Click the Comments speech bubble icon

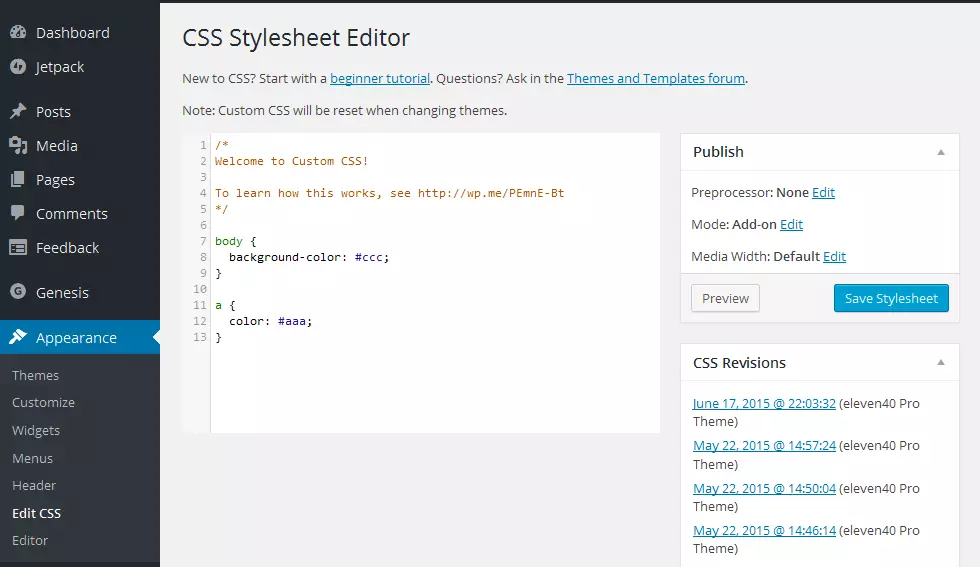[18, 213]
